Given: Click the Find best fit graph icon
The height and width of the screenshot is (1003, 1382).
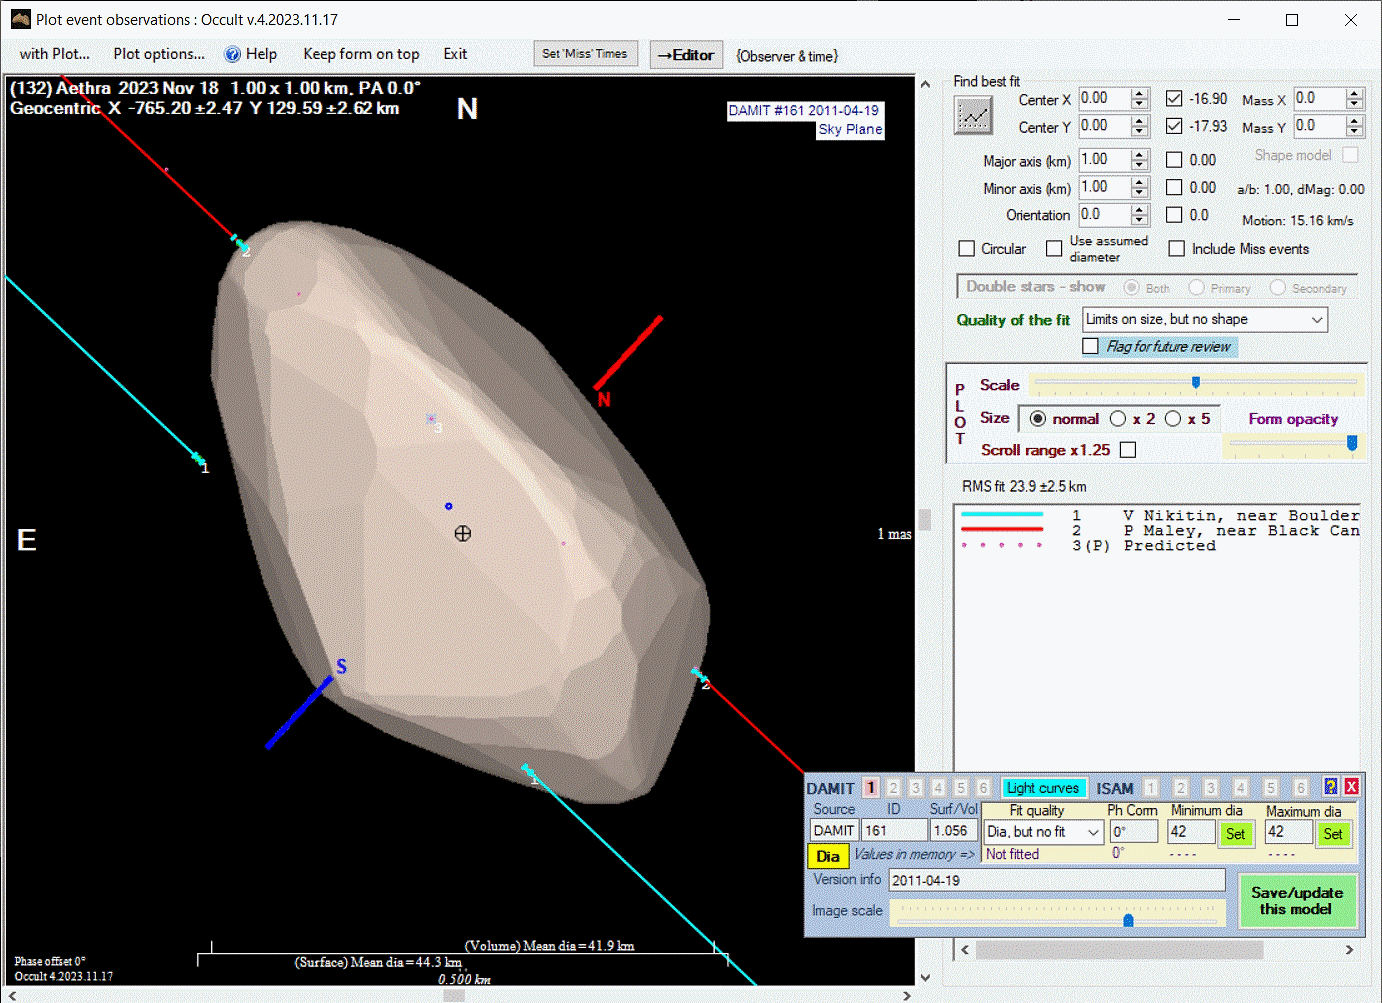Looking at the screenshot, I should [x=973, y=116].
